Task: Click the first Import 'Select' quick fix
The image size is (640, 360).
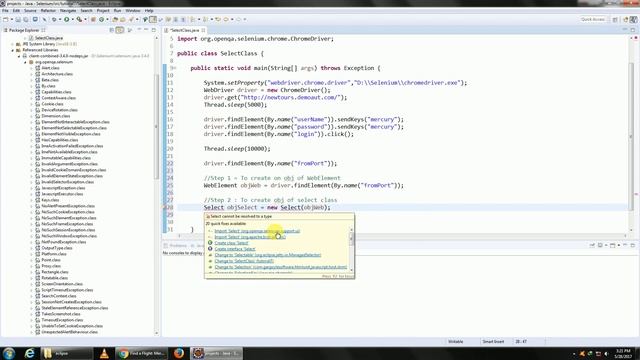Action: point(257,231)
